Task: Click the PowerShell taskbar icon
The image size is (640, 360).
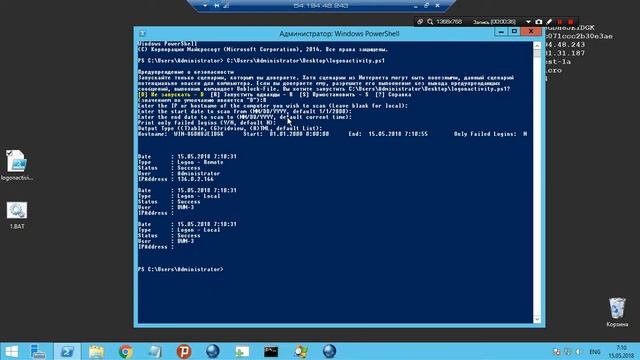Action: (x=67, y=351)
